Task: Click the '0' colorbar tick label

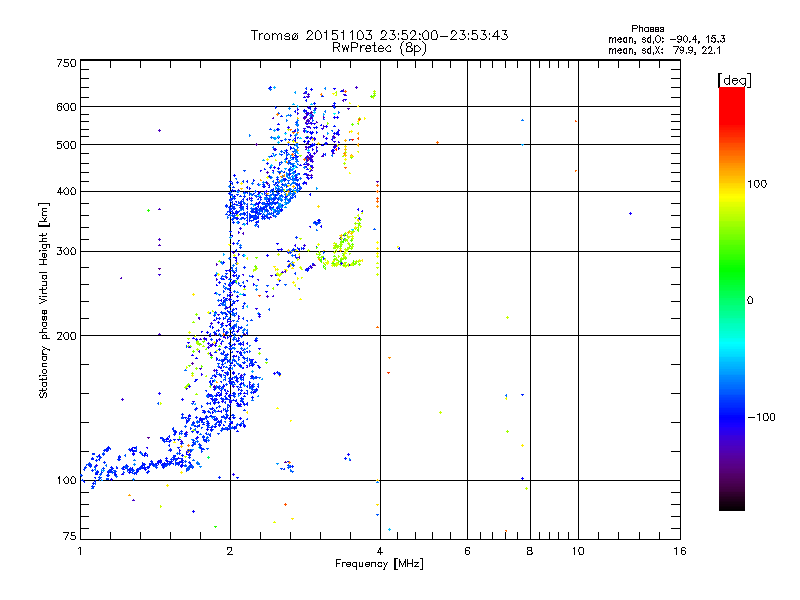Action: (750, 300)
